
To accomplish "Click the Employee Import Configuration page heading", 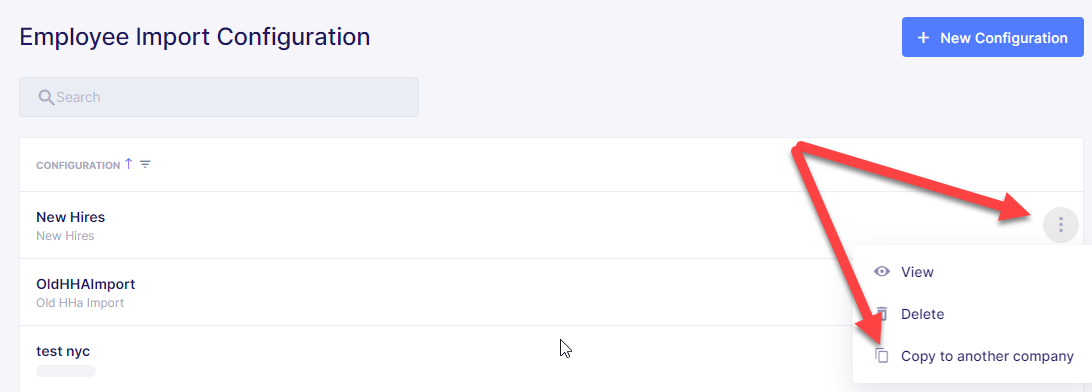I will (195, 37).
